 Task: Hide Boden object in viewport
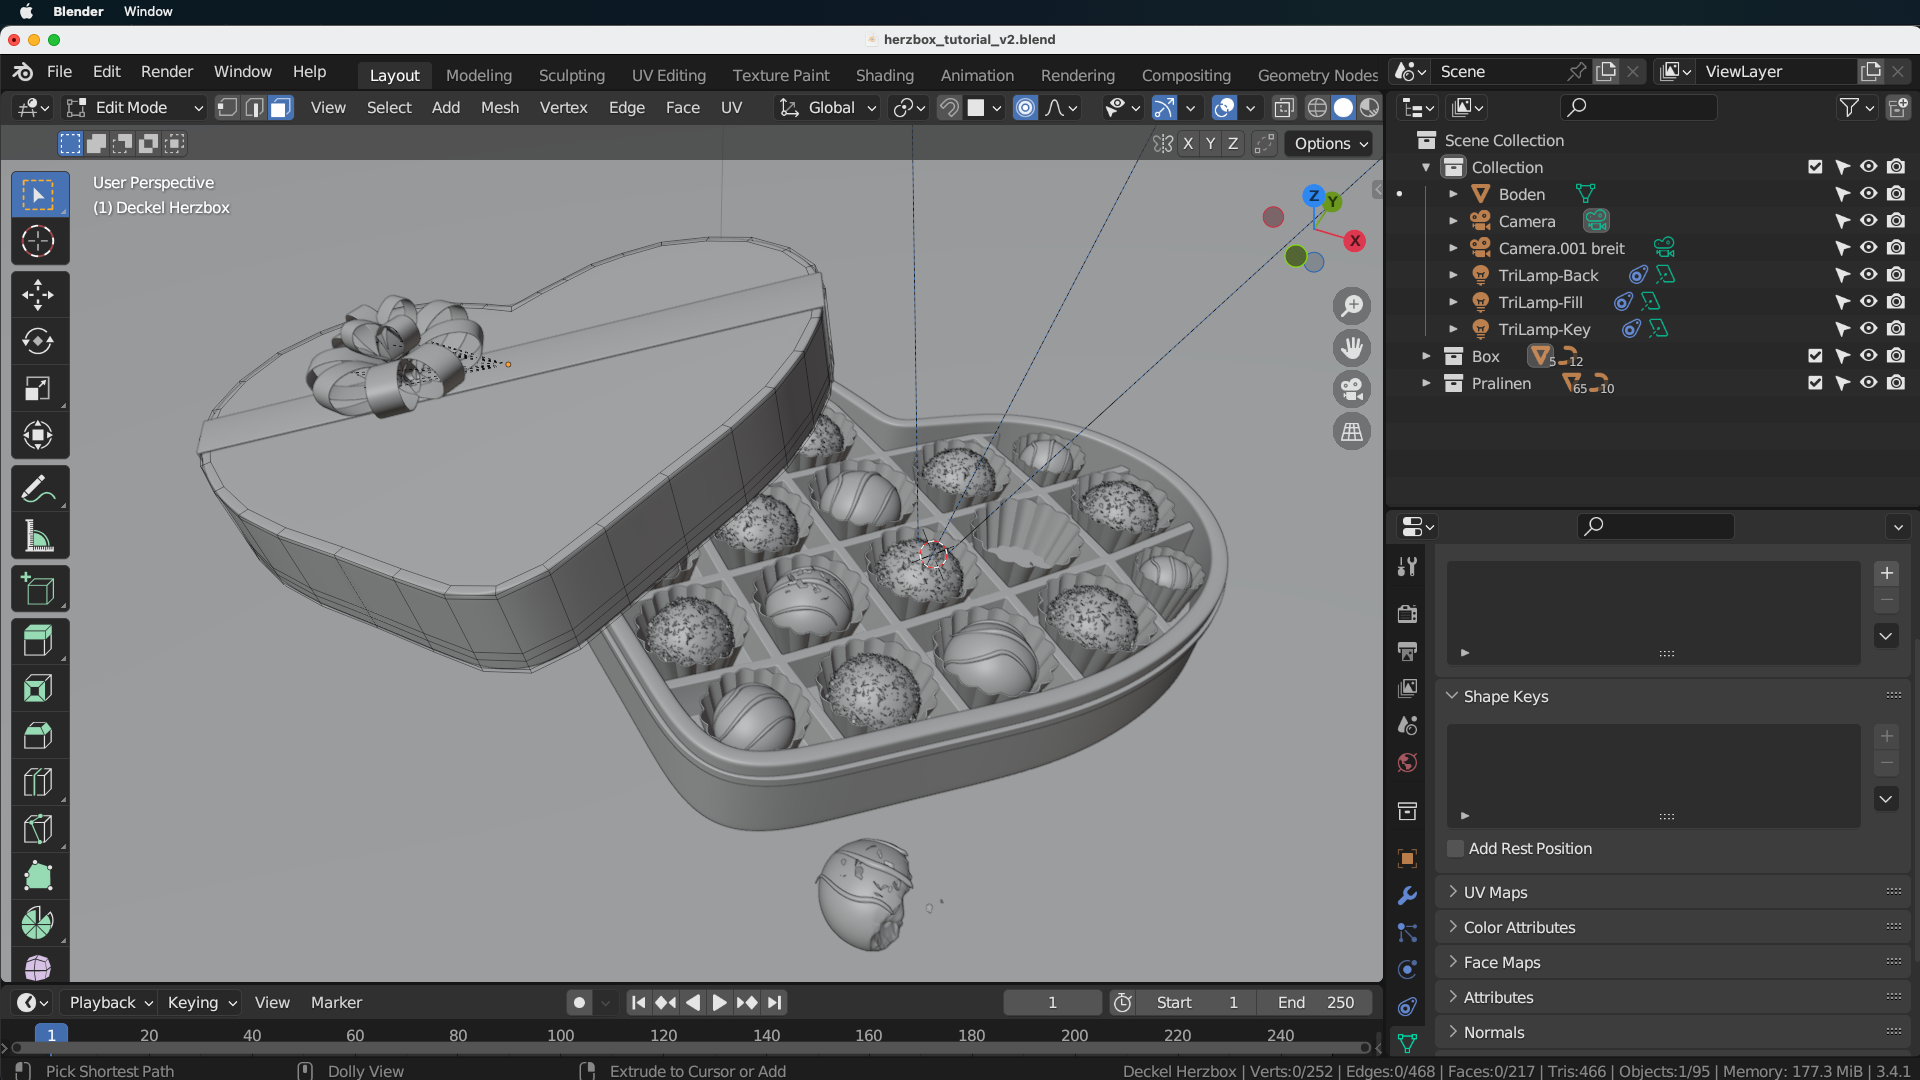coord(1868,194)
